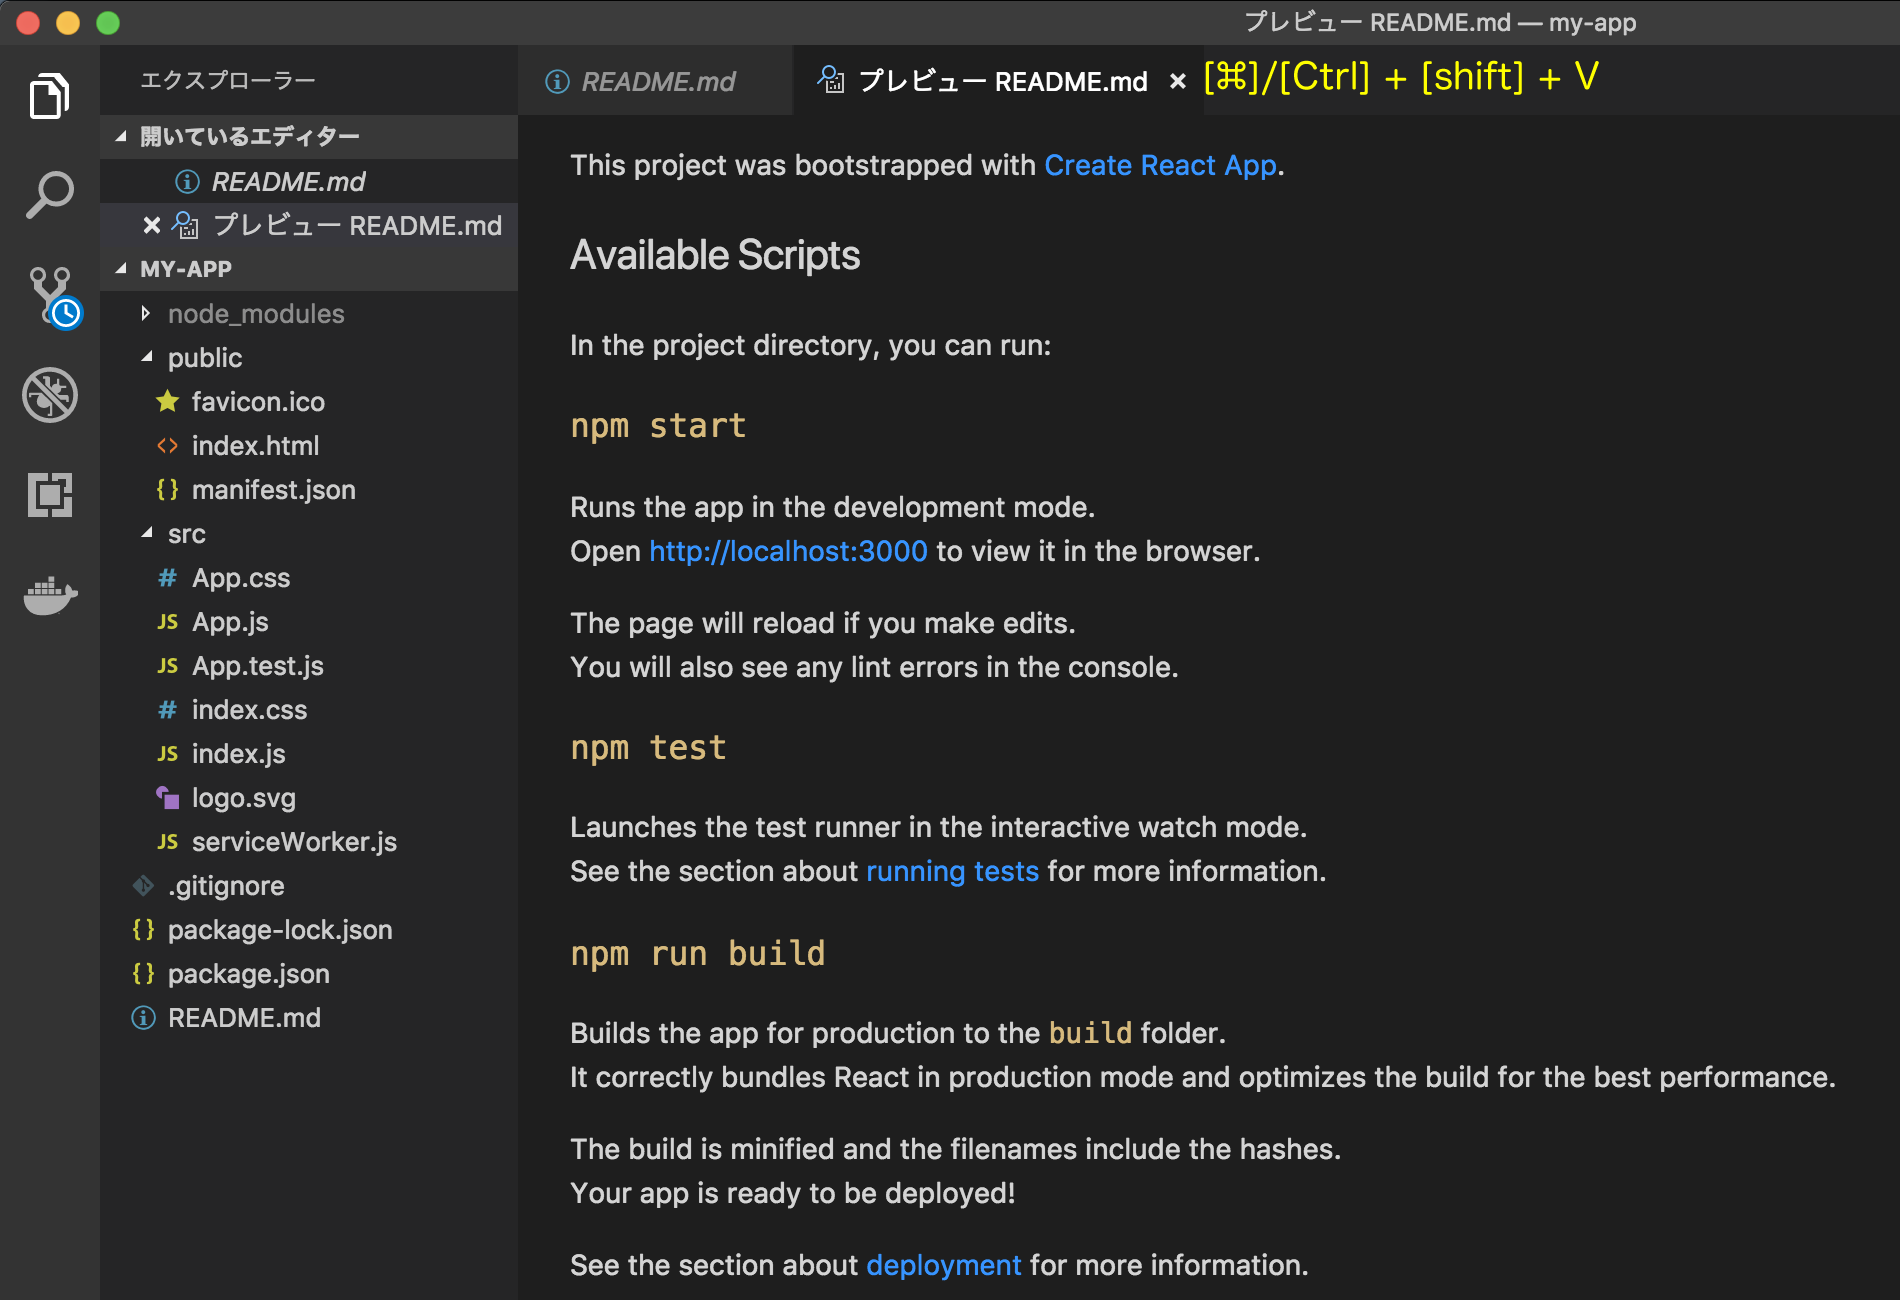
Task: Close the プレビュー README.md tab
Action: click(1176, 81)
